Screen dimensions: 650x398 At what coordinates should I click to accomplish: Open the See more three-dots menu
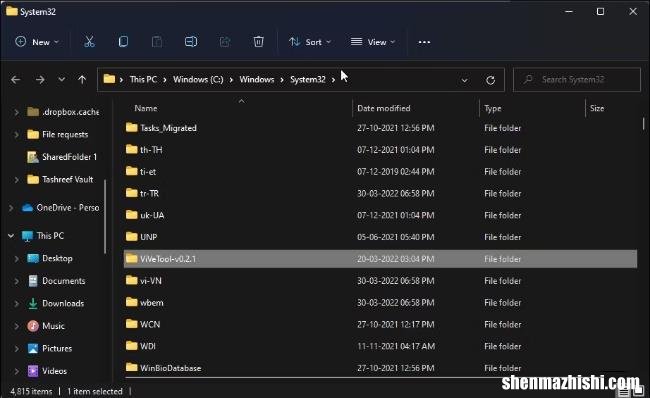tap(424, 42)
